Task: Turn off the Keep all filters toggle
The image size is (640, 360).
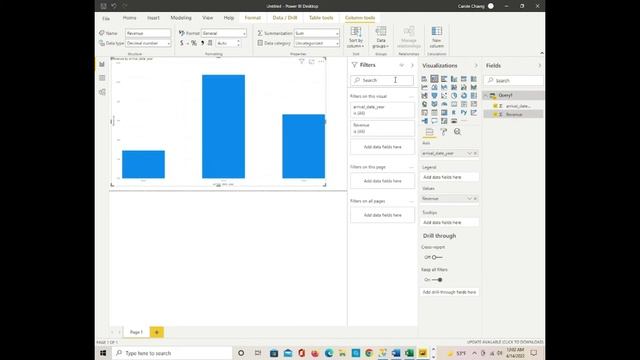Action: click(x=437, y=280)
